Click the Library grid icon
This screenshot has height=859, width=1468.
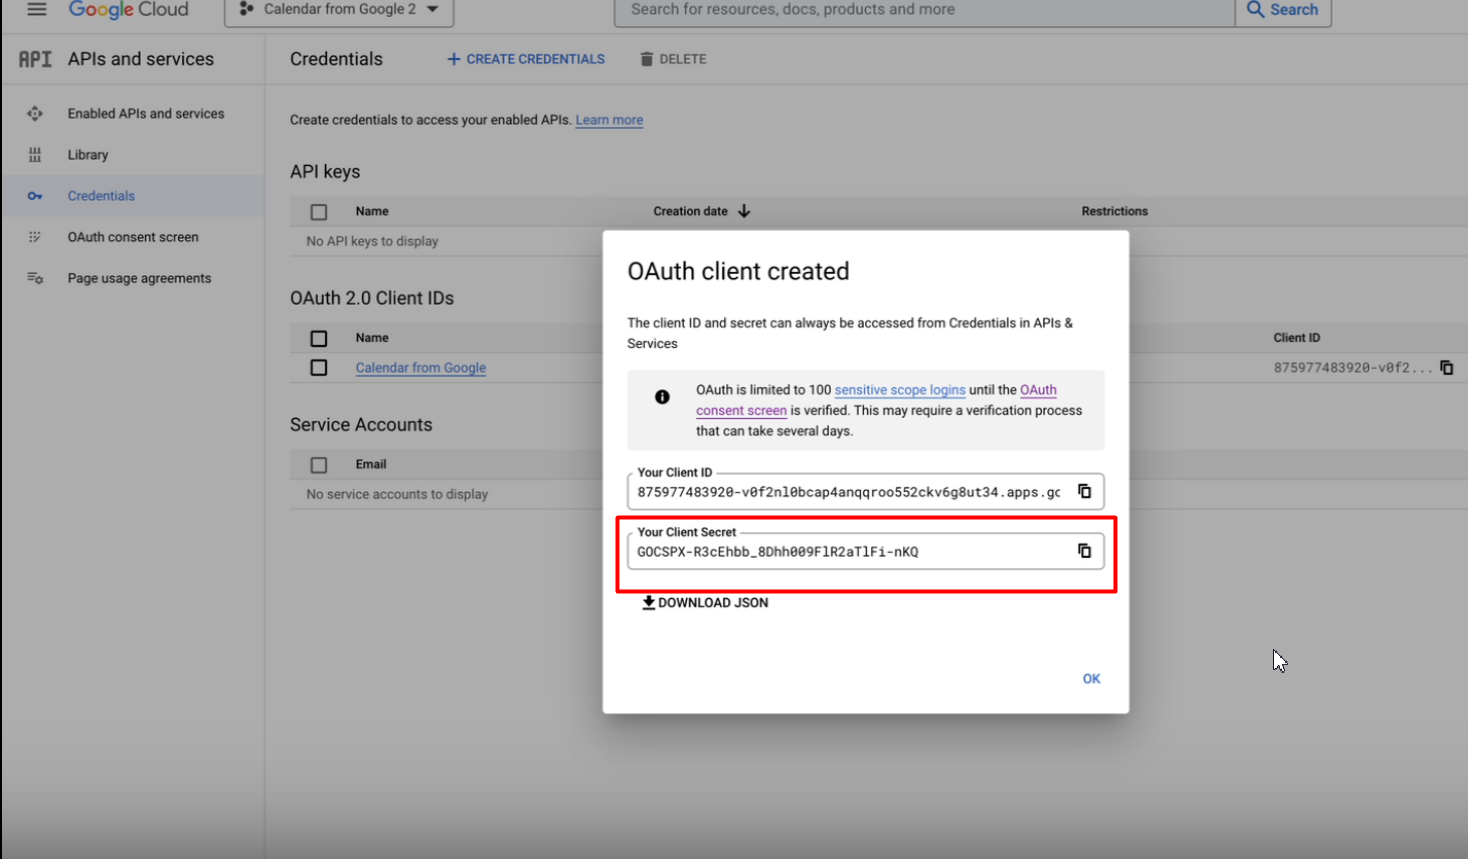(x=35, y=155)
